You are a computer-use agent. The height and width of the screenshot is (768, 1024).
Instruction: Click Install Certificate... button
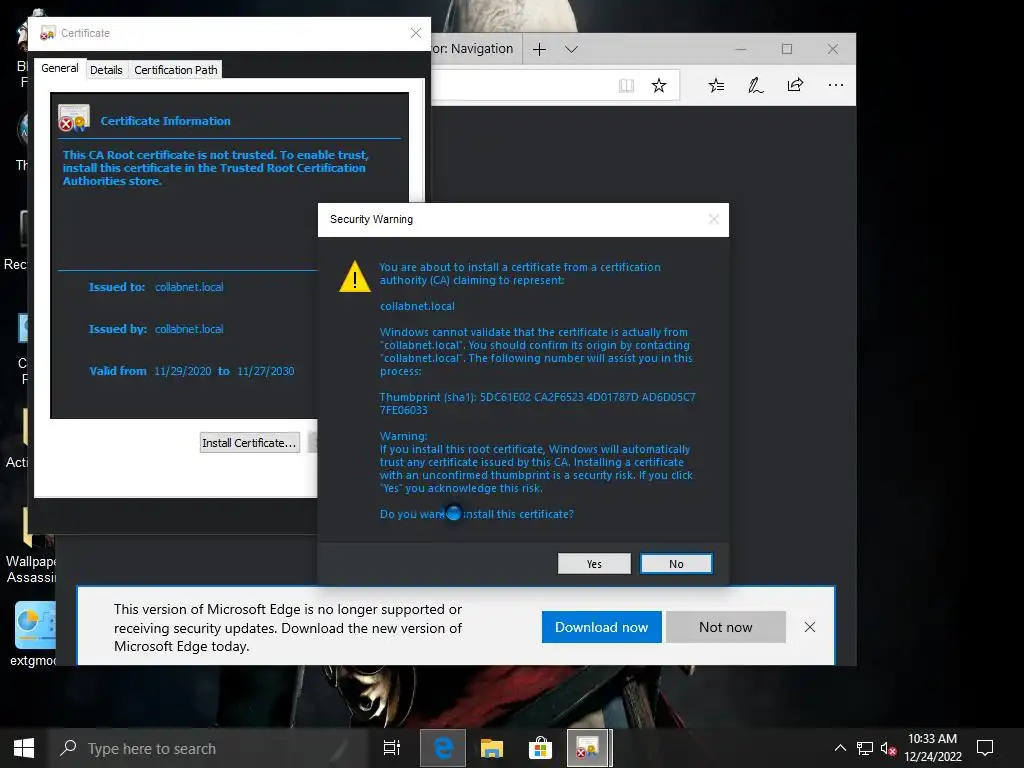click(249, 443)
